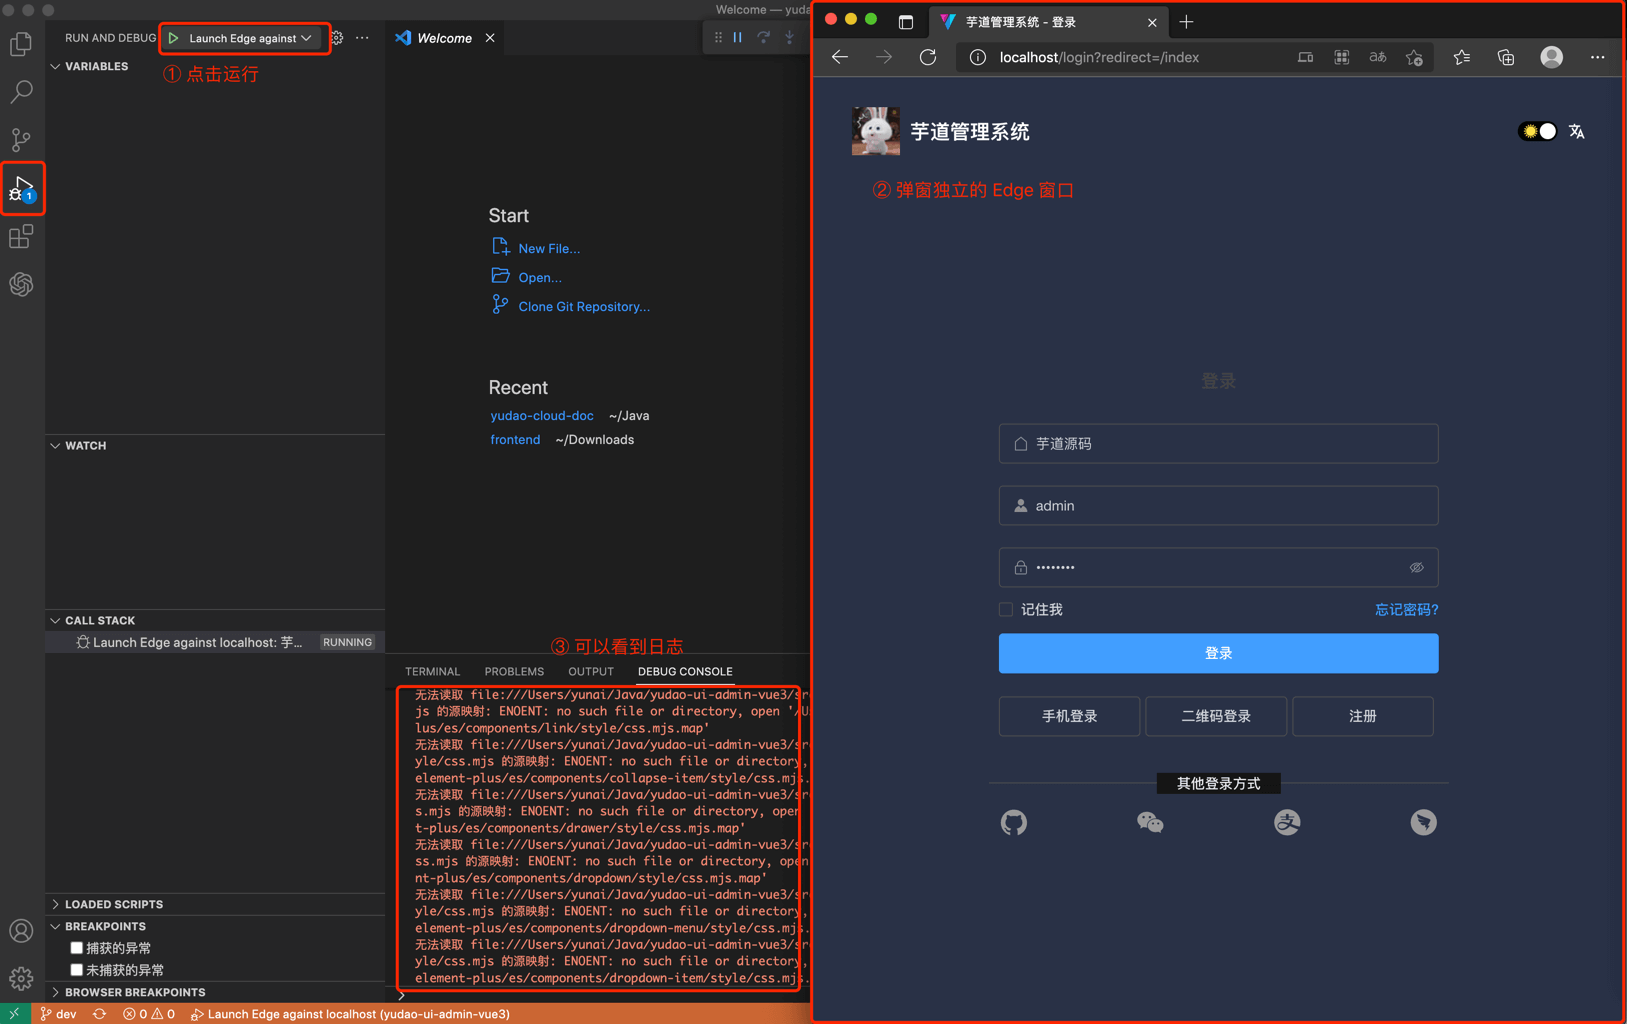Click the 登录 login button

click(x=1218, y=653)
